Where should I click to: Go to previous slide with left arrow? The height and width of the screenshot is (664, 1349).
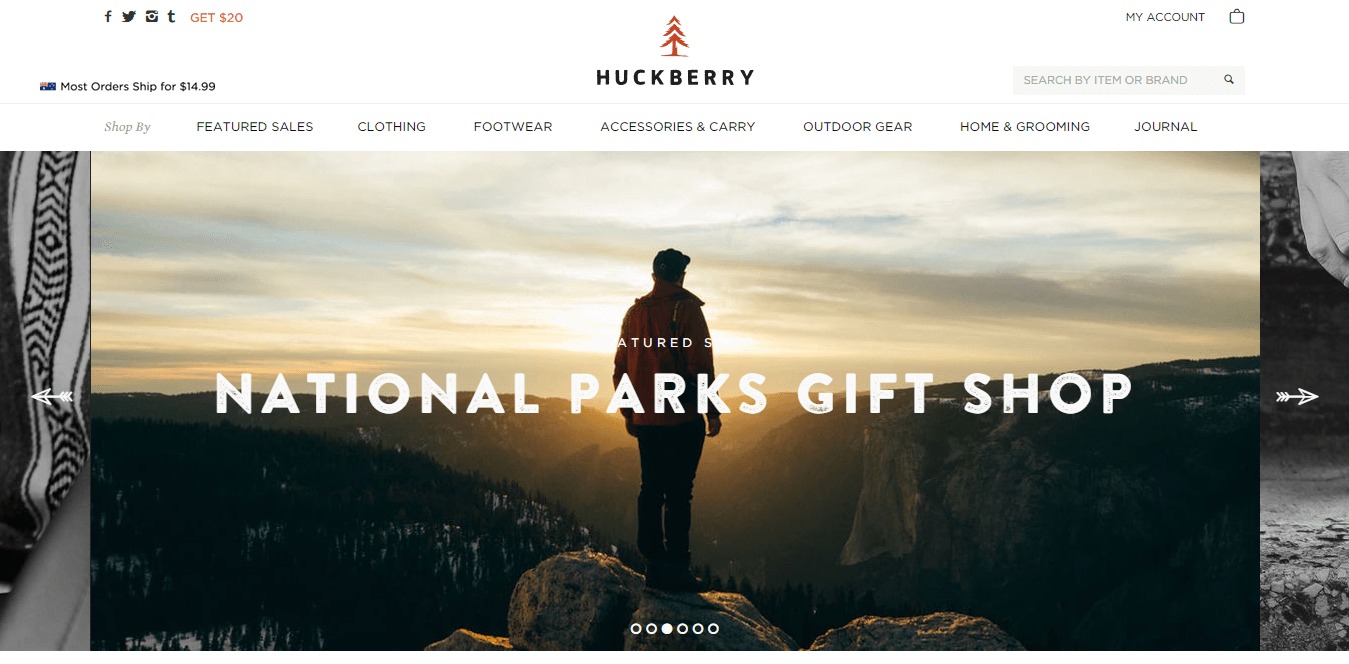coord(52,397)
